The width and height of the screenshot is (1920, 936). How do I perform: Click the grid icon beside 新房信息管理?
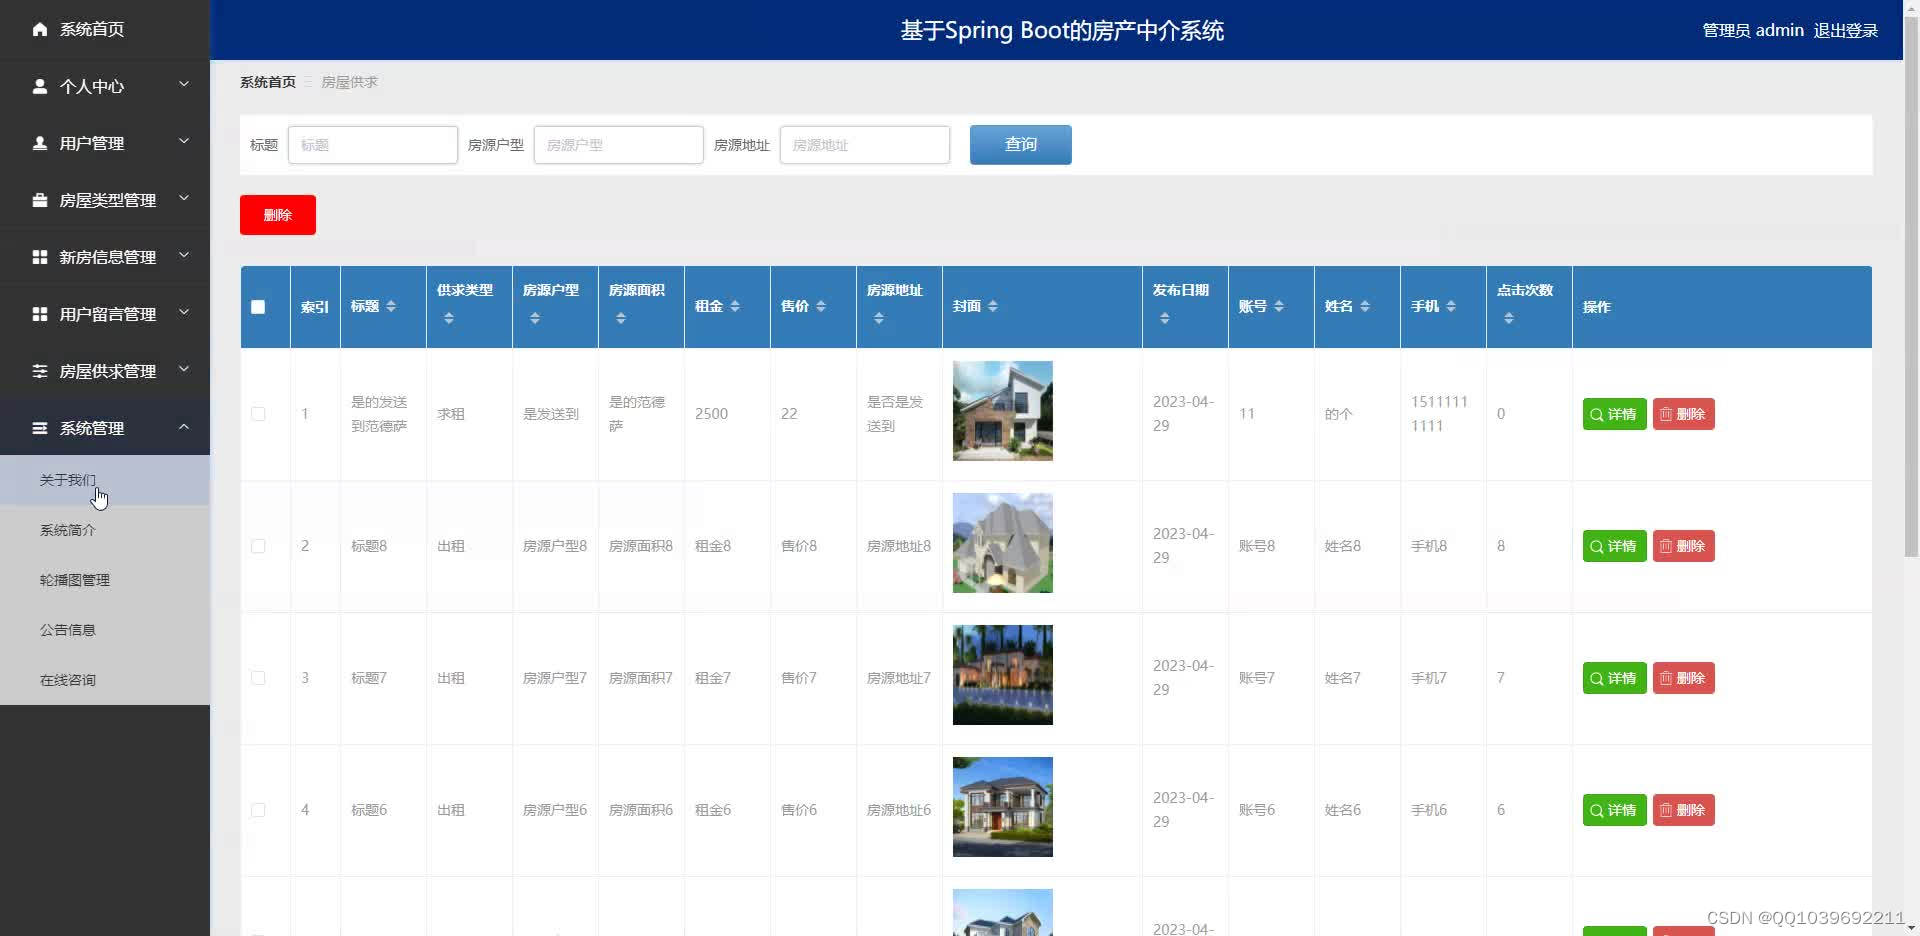click(40, 257)
